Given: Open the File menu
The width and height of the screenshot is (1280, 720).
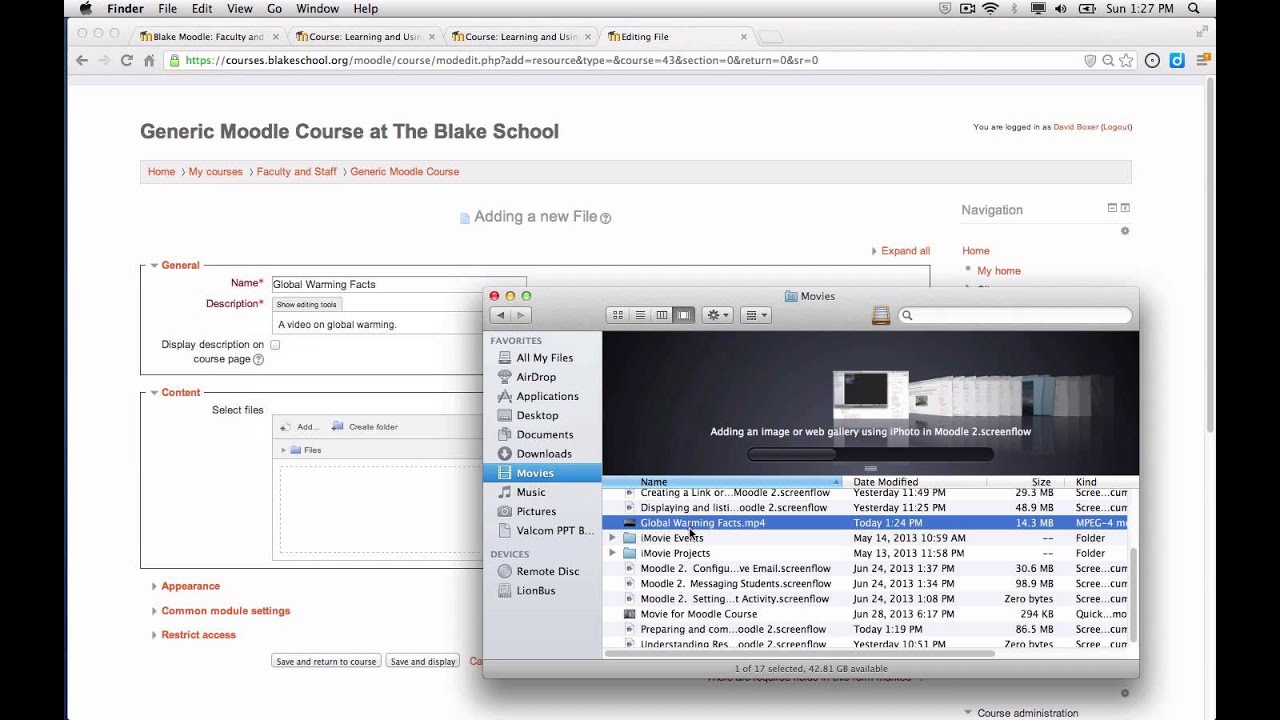Looking at the screenshot, I should 167,8.
